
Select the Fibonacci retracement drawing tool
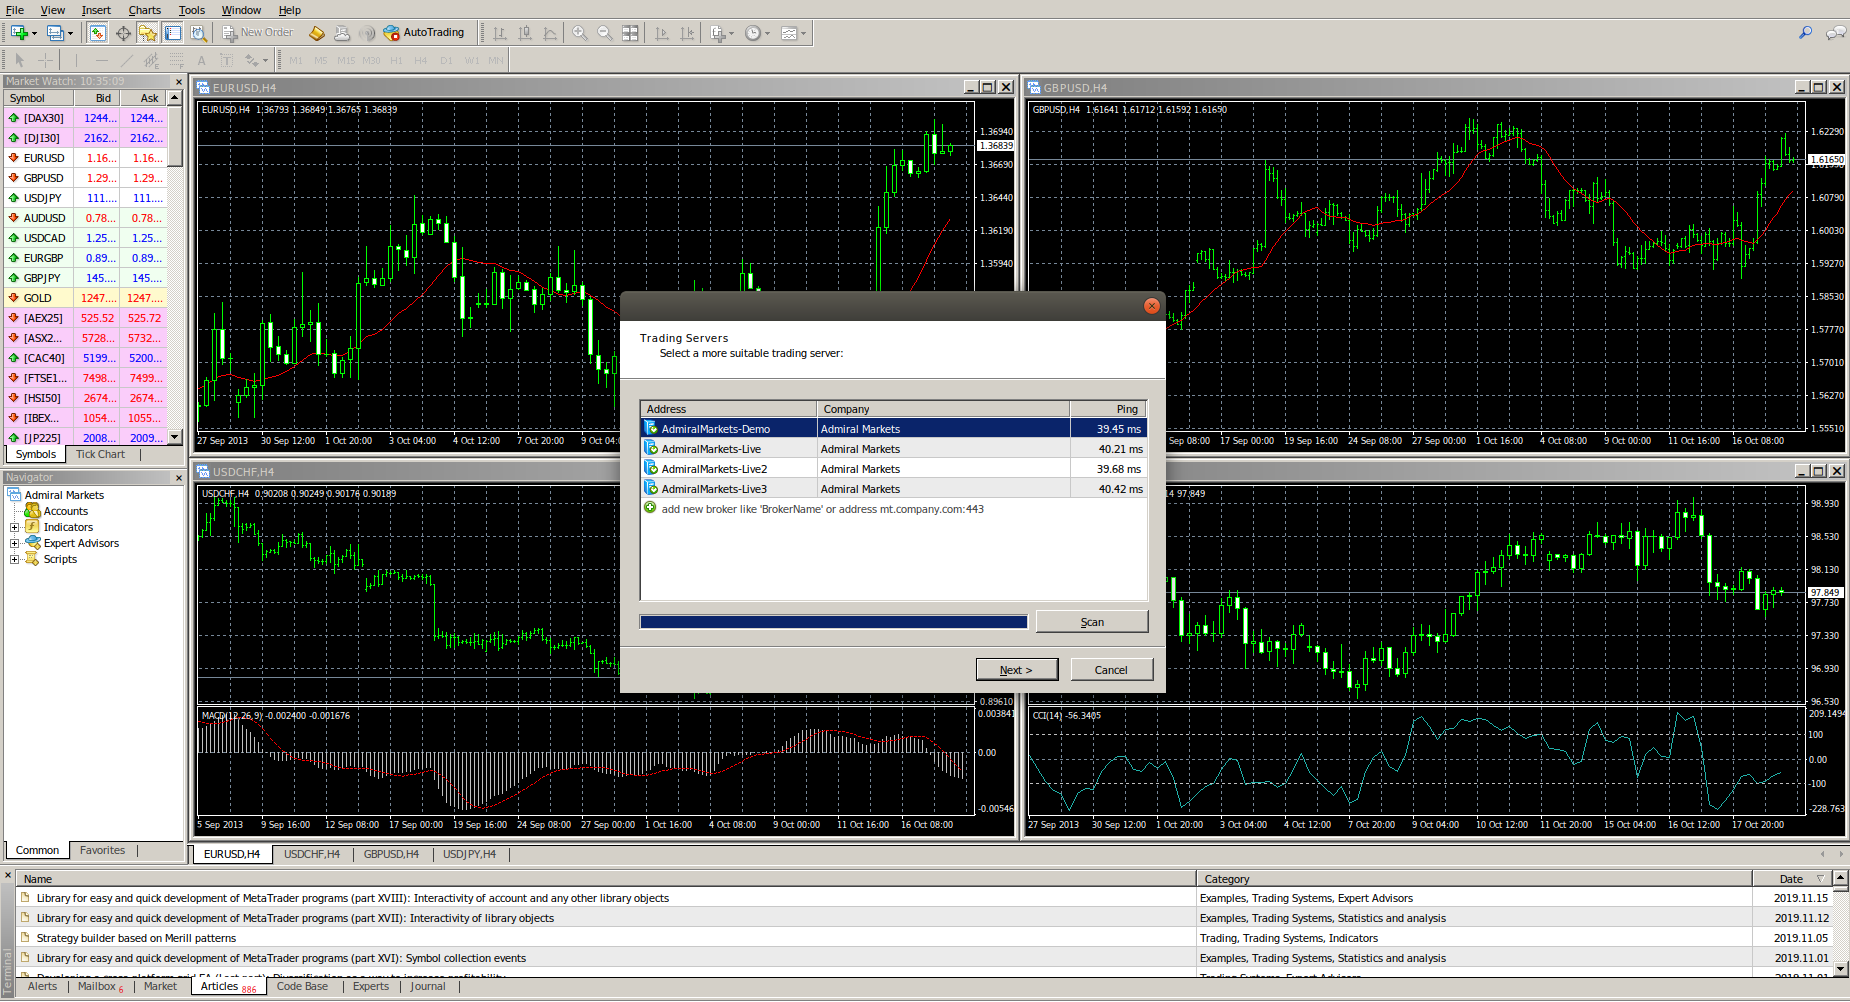click(176, 61)
